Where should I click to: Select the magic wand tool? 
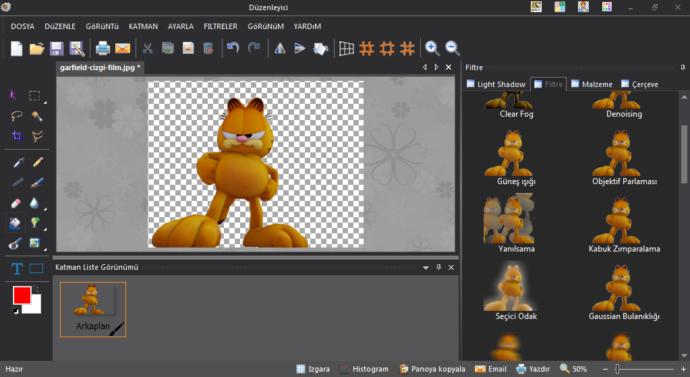point(37,116)
